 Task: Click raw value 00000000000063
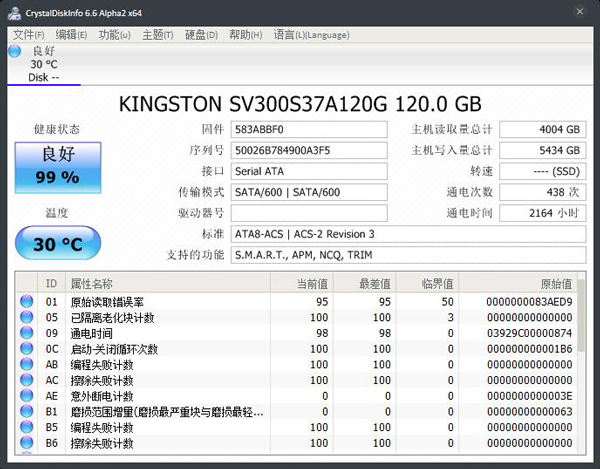click(529, 412)
